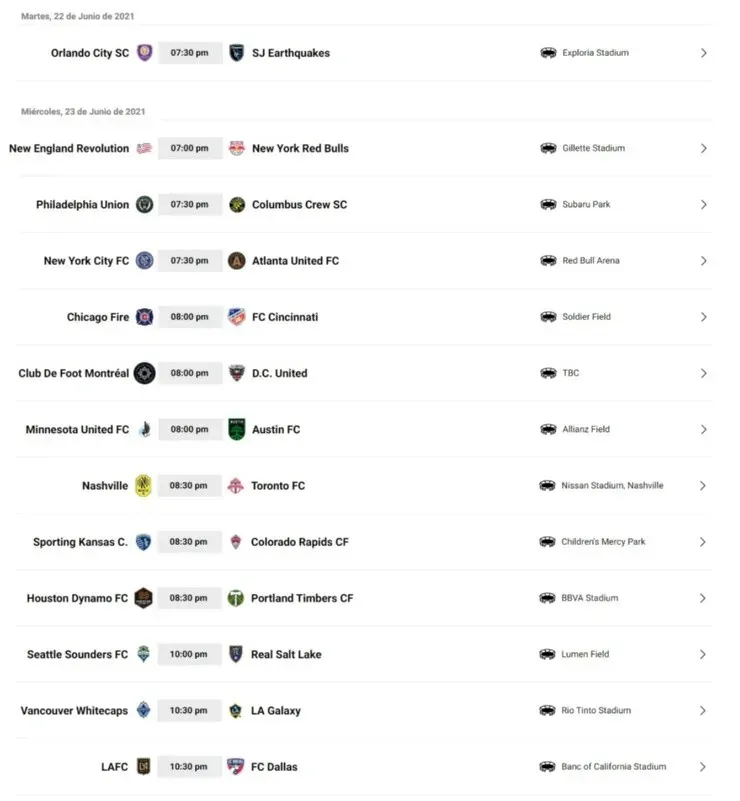This screenshot has height=801, width=740.
Task: Open the LA Galaxy team link
Action: pos(276,711)
